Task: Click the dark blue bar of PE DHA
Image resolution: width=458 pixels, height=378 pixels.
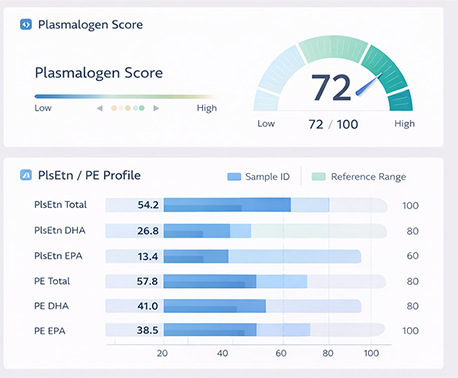Action: (x=215, y=306)
